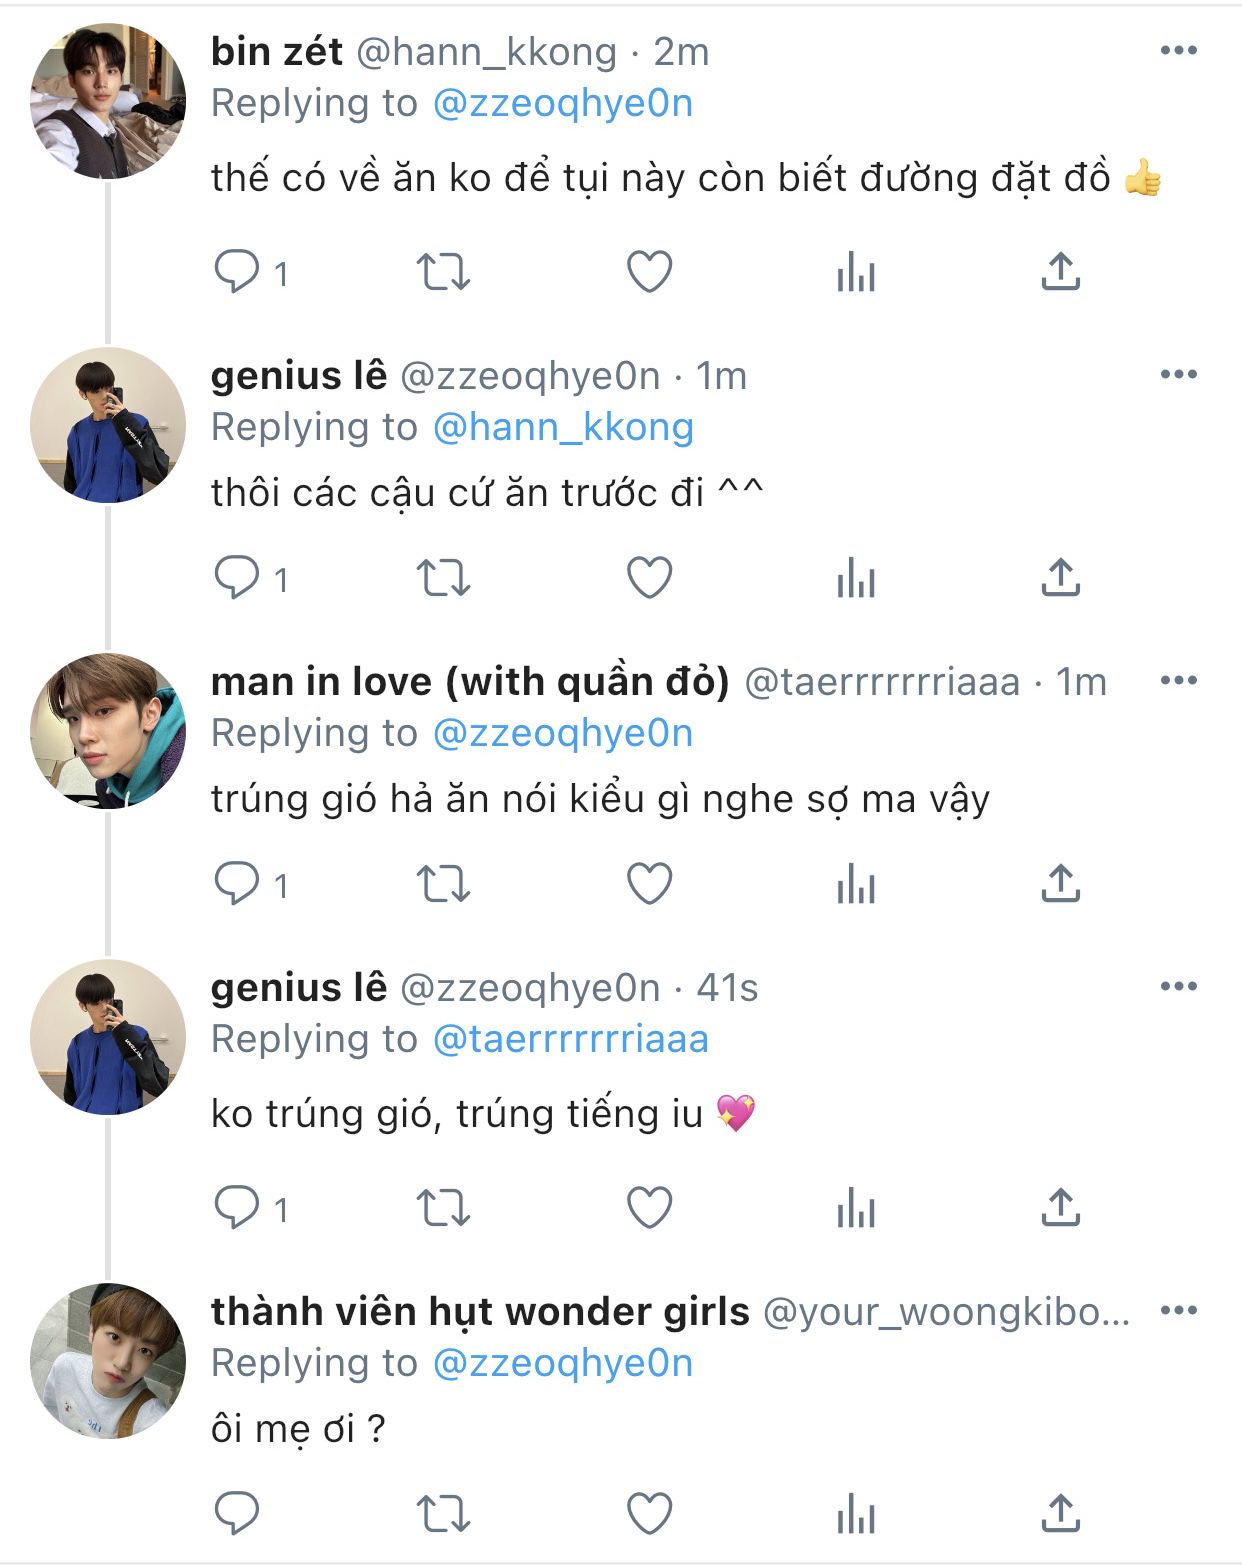Open more options for bin zét's tweet
1242x1565 pixels.
[1178, 51]
